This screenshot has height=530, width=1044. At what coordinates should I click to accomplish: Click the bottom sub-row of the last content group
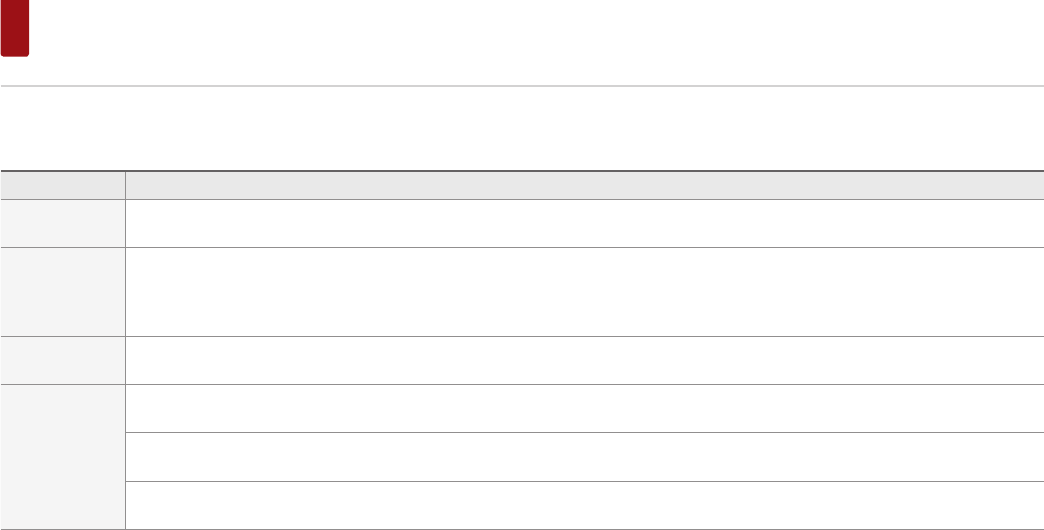579,505
